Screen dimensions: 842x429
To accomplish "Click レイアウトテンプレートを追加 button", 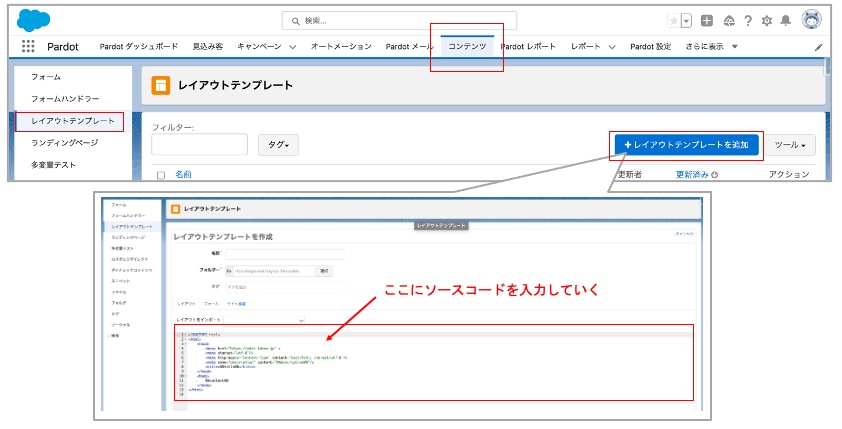I will 686,144.
